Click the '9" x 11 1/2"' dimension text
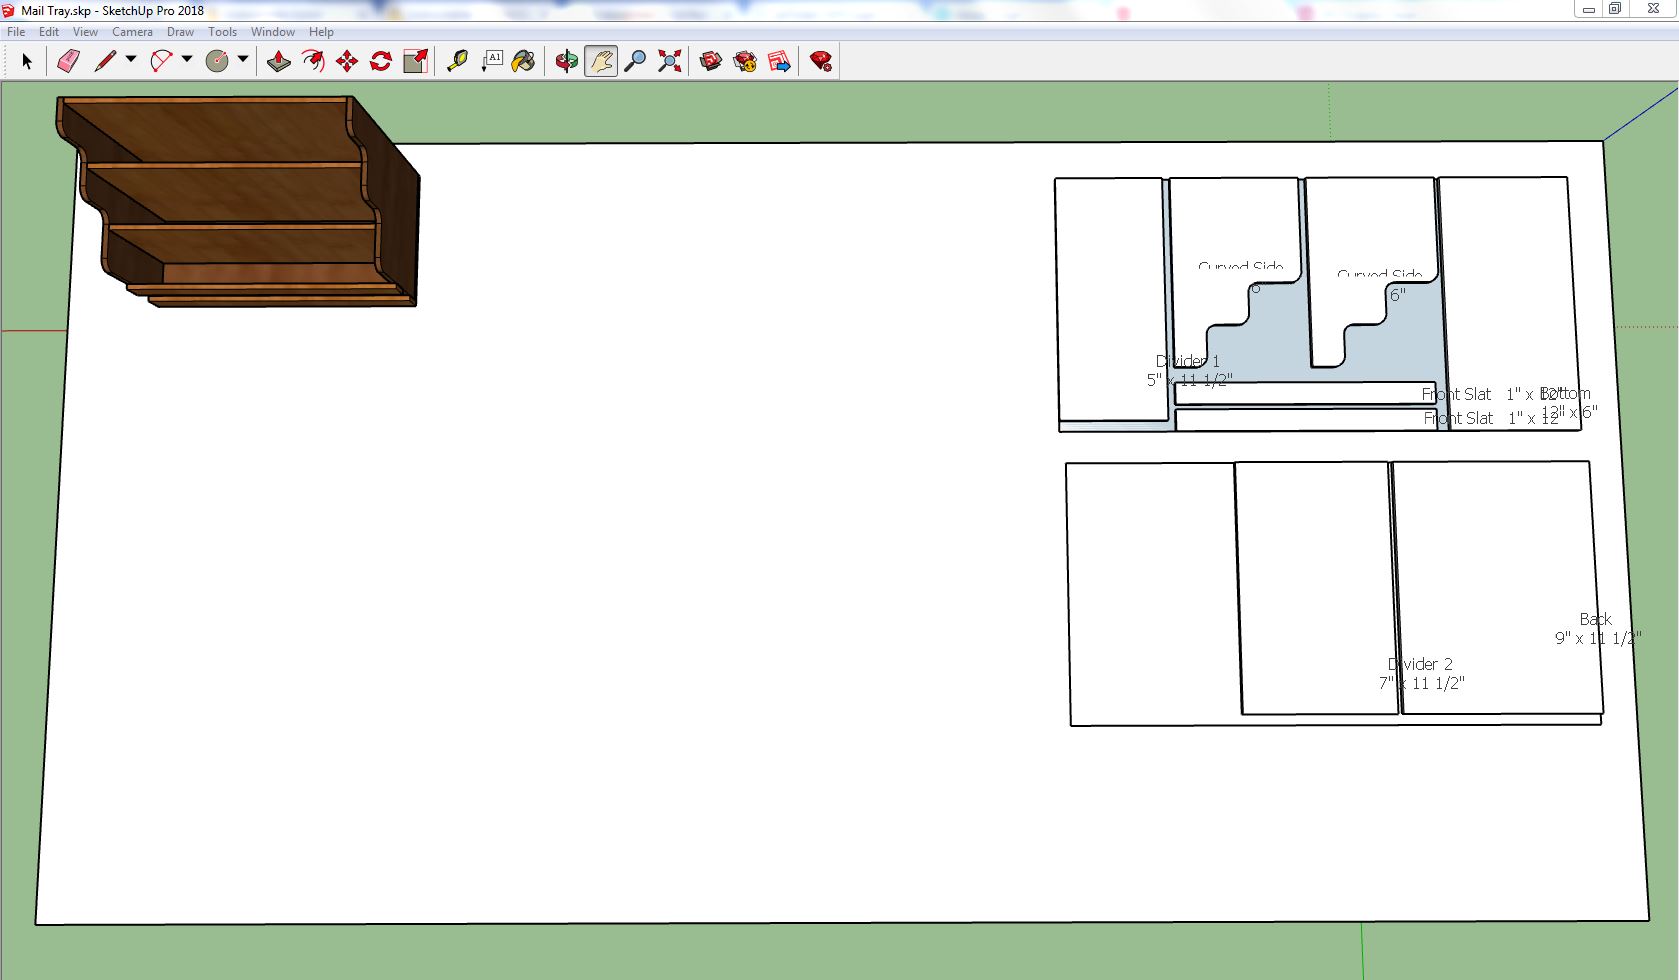 (x=1598, y=638)
